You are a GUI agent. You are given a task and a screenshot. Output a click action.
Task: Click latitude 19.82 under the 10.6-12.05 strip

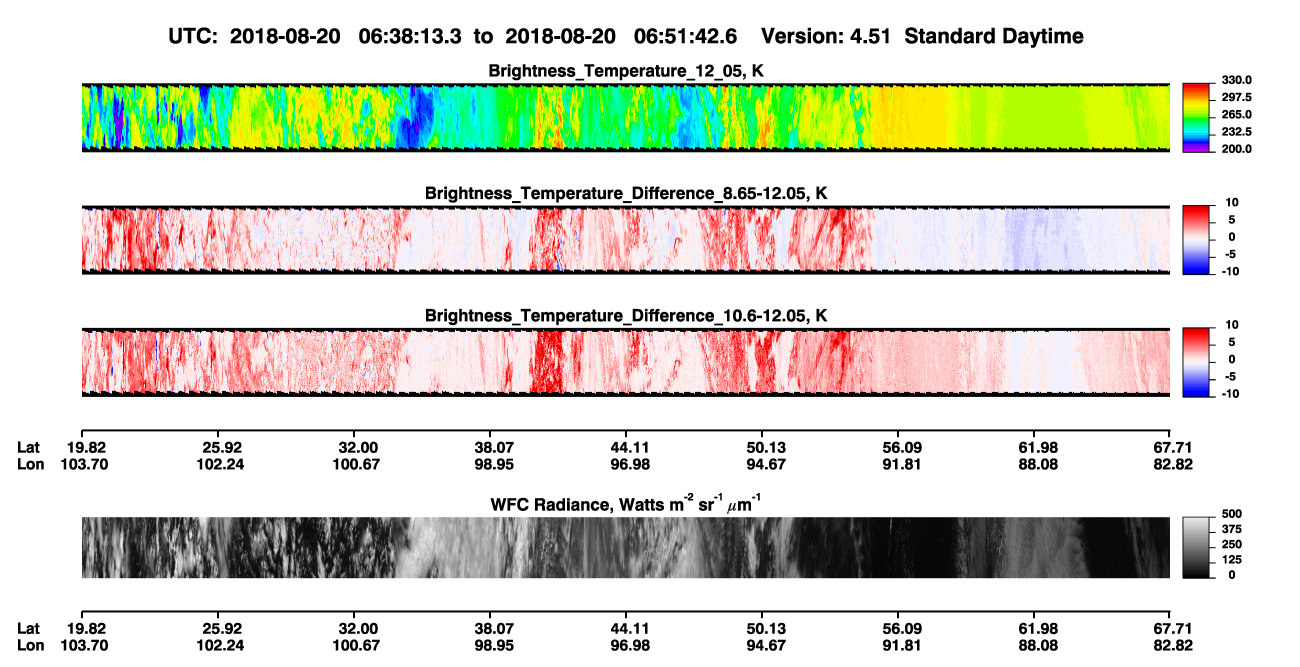[x=82, y=448]
